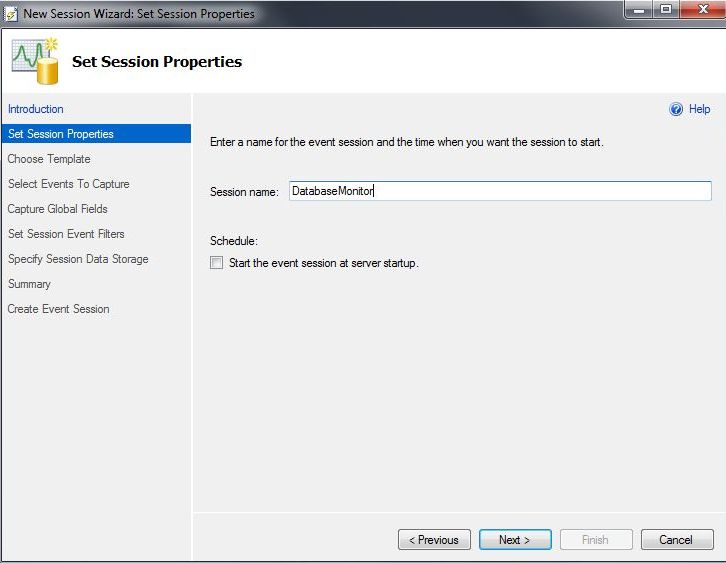This screenshot has width=726, height=563.
Task: Close the New Session Wizard window
Action: pyautogui.click(x=698, y=11)
